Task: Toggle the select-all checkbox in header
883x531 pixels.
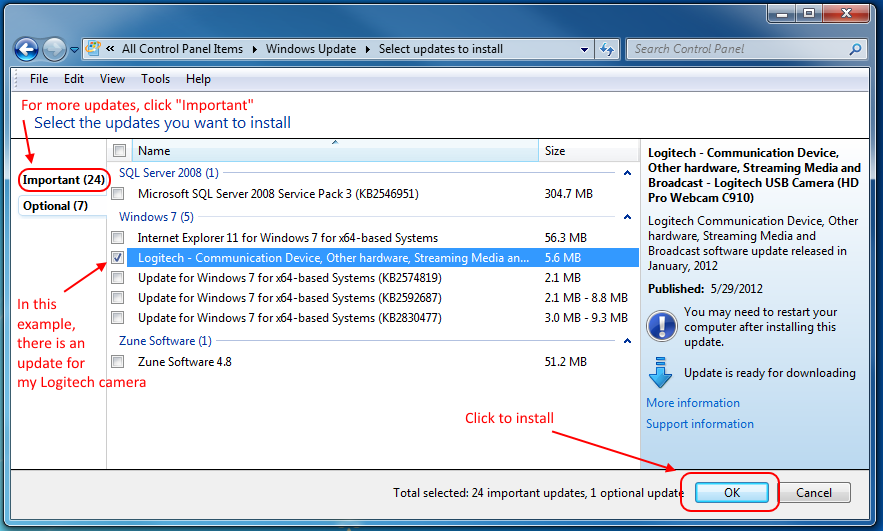Action: pyautogui.click(x=119, y=151)
